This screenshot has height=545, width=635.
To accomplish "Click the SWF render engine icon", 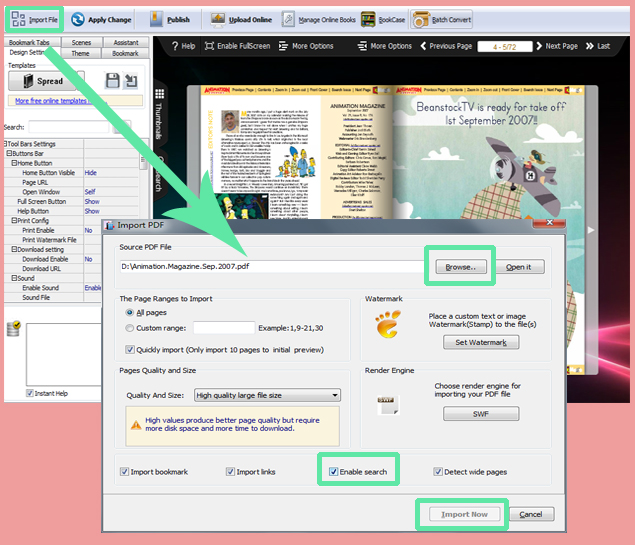I will tap(388, 405).
